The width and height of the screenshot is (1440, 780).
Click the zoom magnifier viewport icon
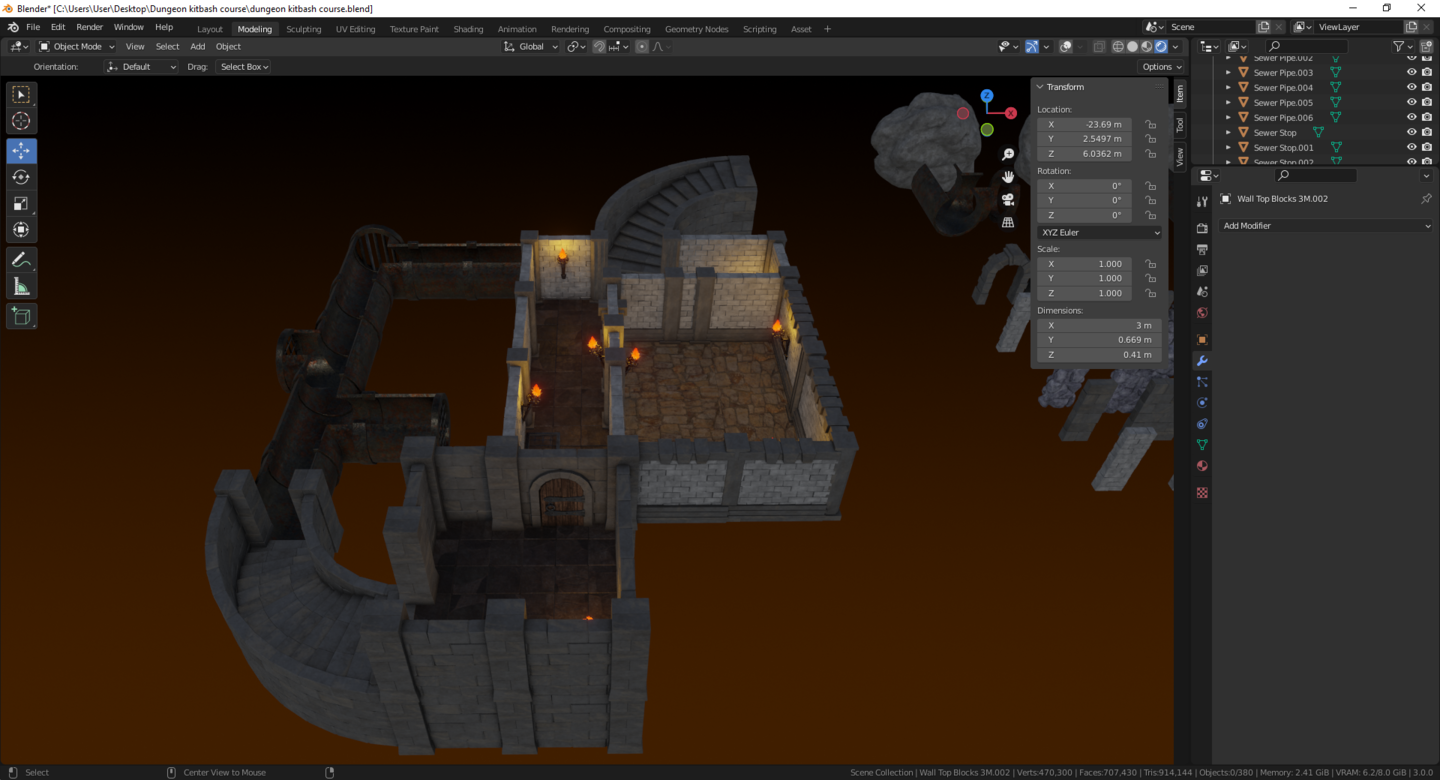point(1008,154)
